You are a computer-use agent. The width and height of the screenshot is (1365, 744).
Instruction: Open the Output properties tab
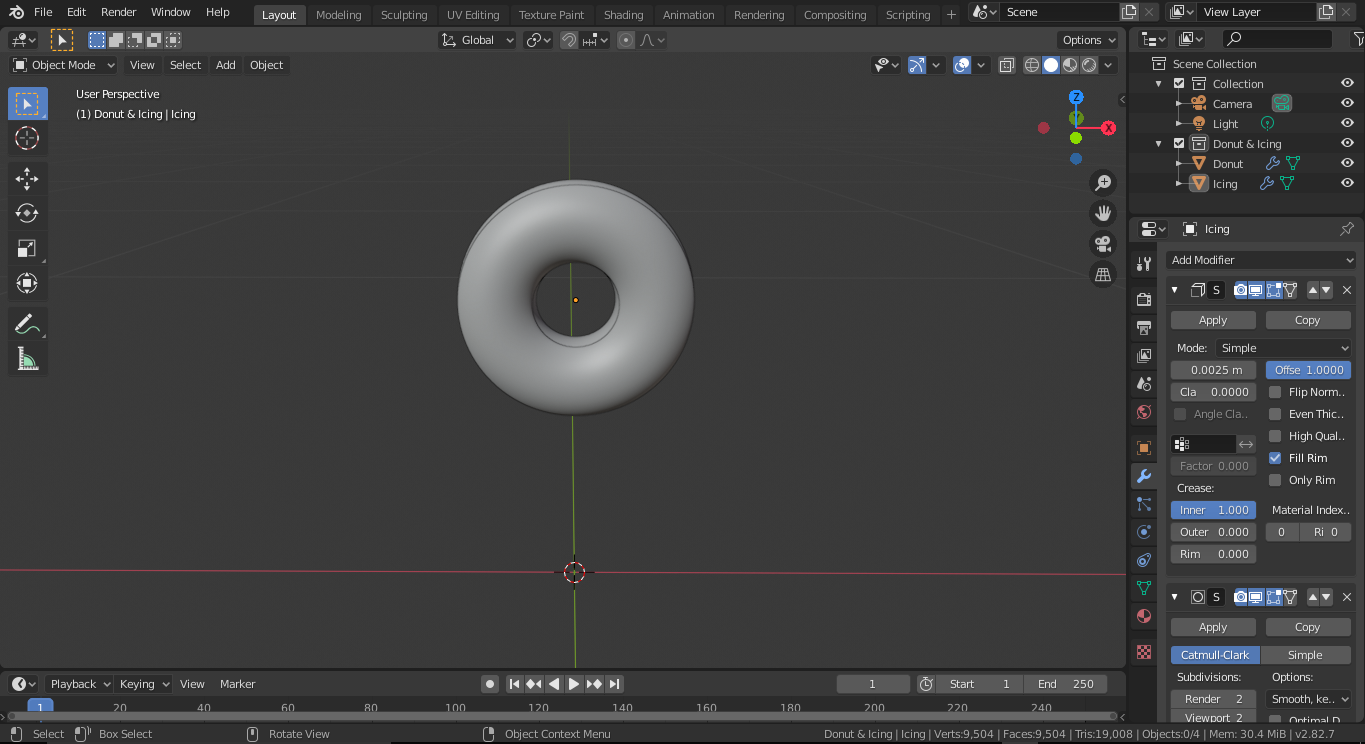pyautogui.click(x=1145, y=327)
